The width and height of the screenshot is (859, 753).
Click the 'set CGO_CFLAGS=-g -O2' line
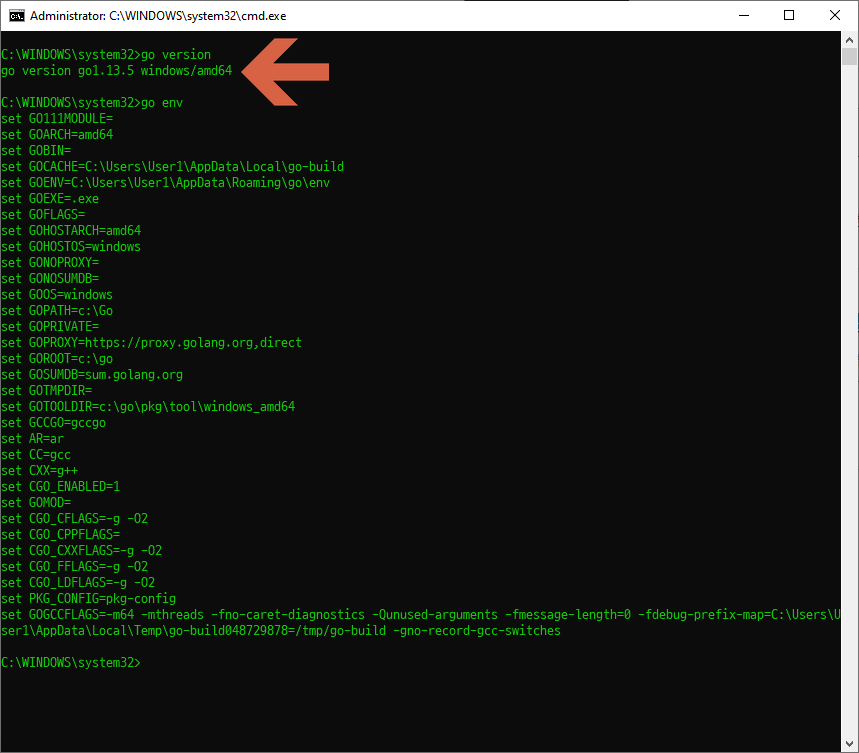tap(75, 519)
